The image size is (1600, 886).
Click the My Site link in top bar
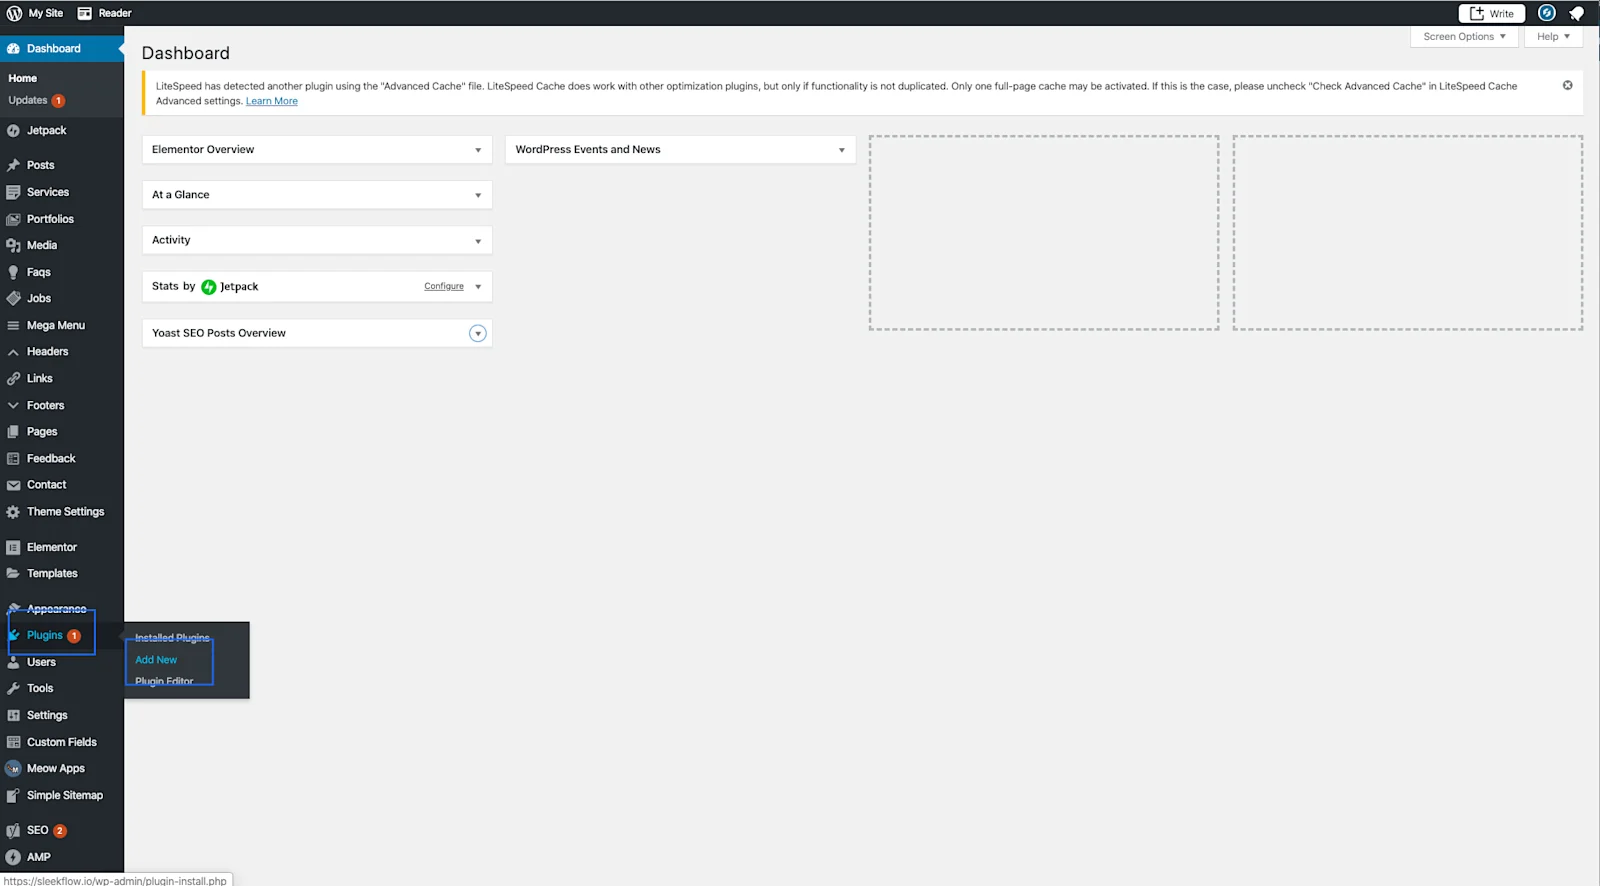45,13
